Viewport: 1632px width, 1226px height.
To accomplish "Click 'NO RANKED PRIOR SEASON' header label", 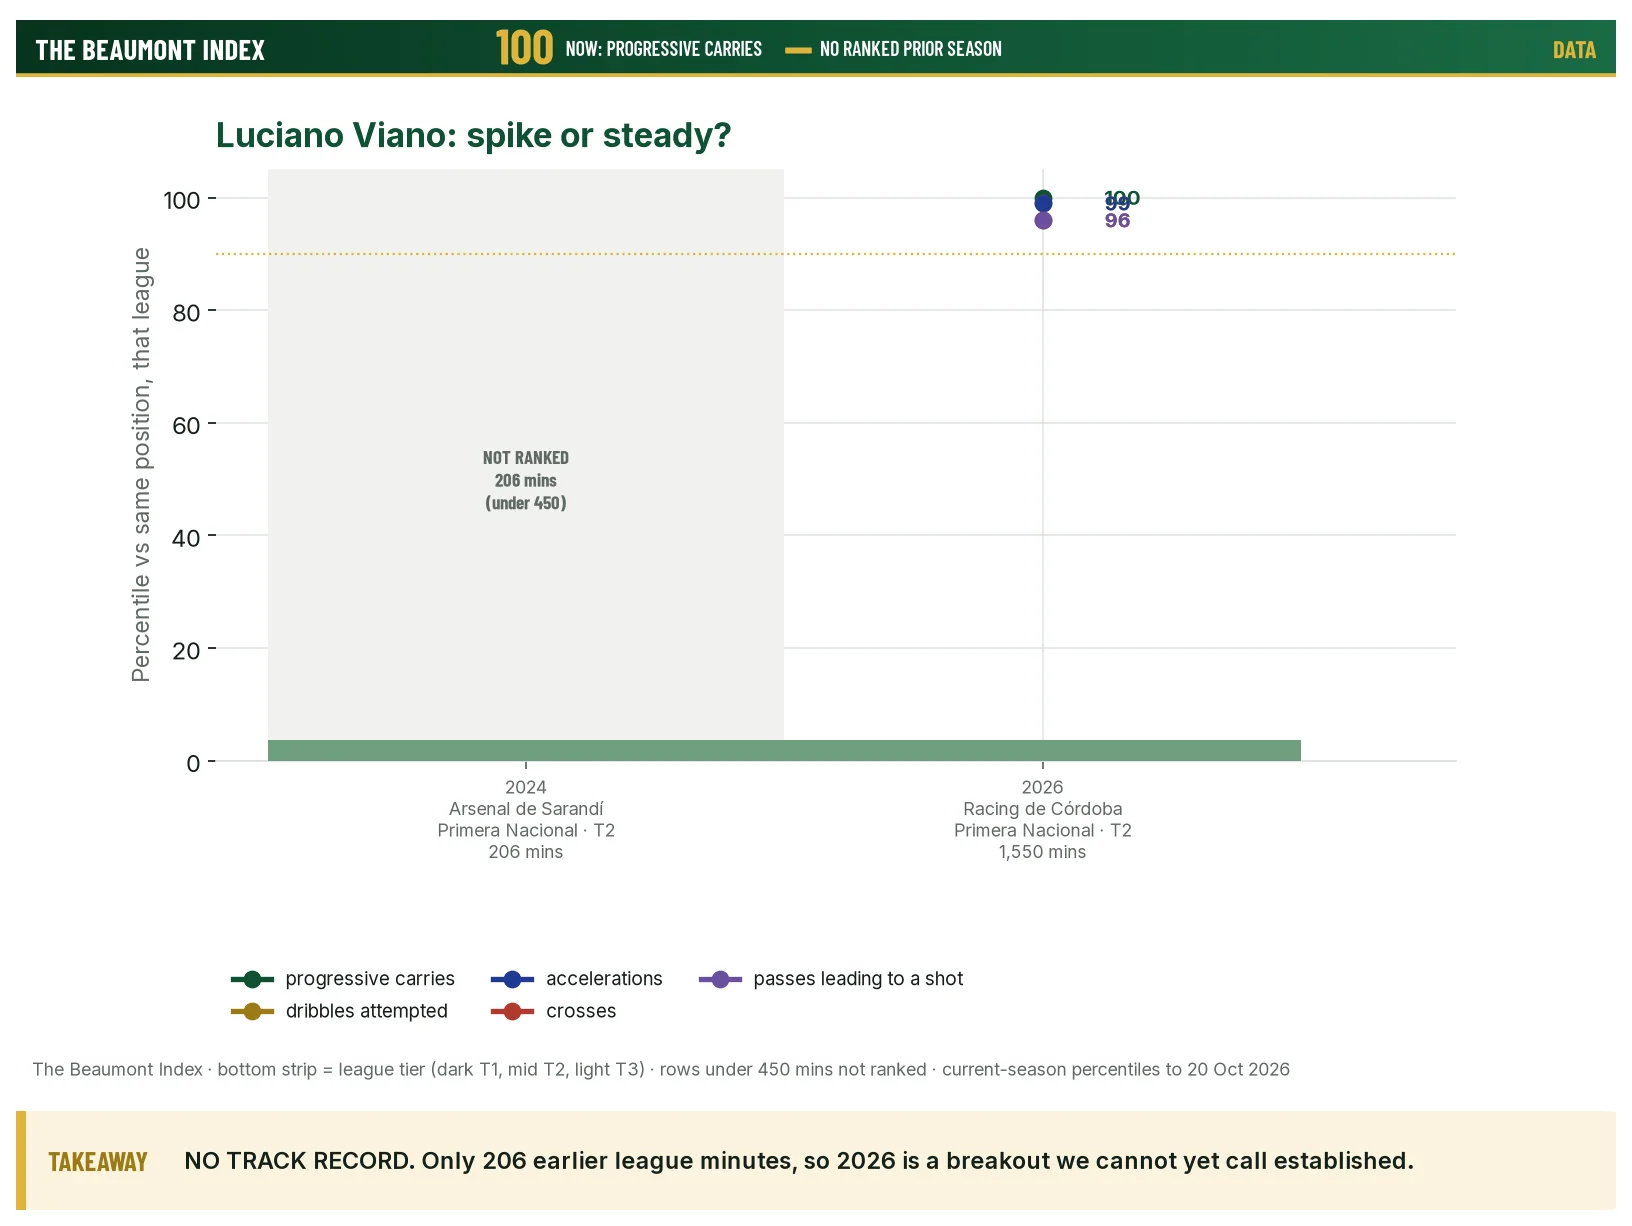I will (910, 48).
